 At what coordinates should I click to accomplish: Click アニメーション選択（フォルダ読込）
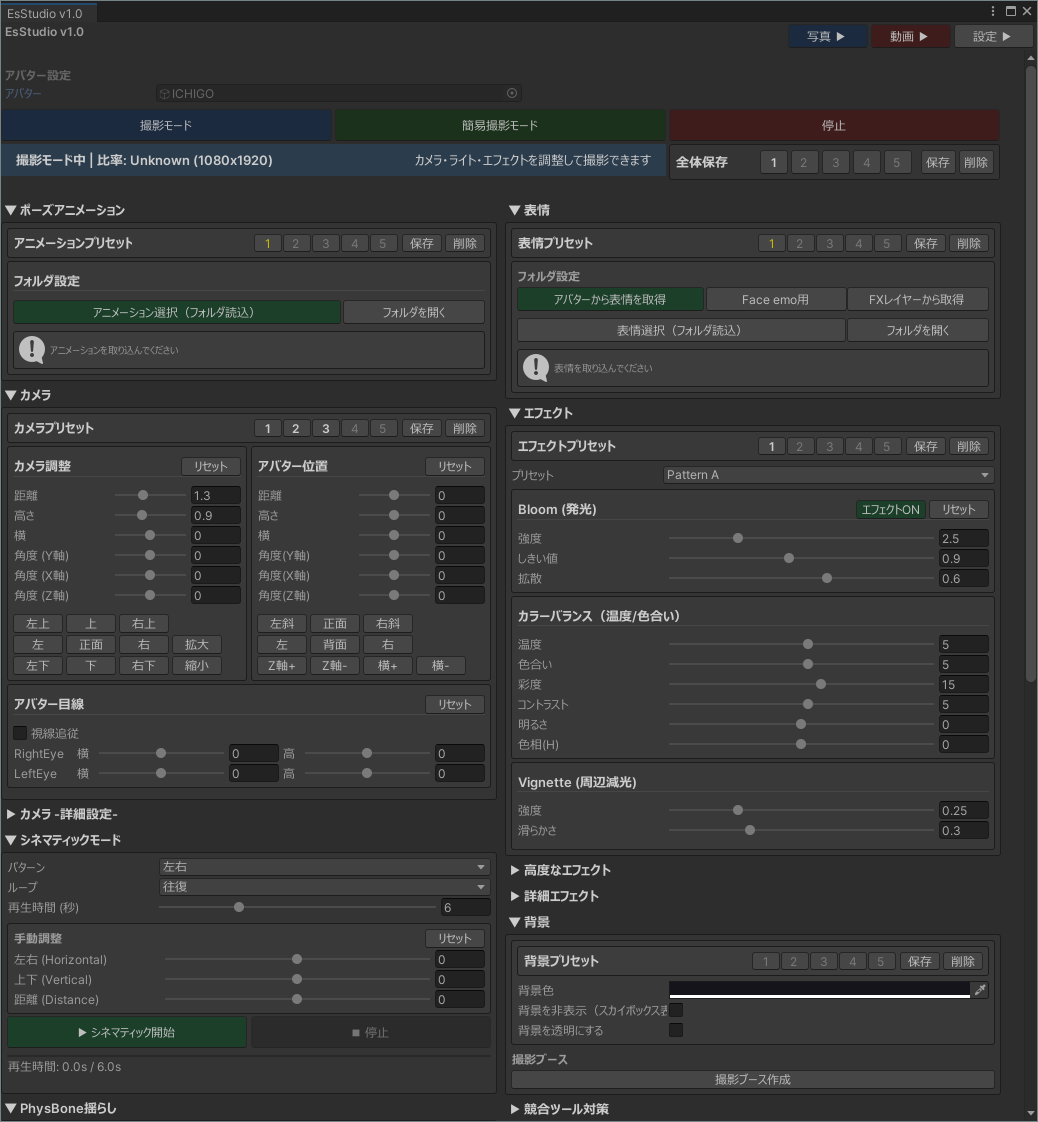tap(177, 312)
